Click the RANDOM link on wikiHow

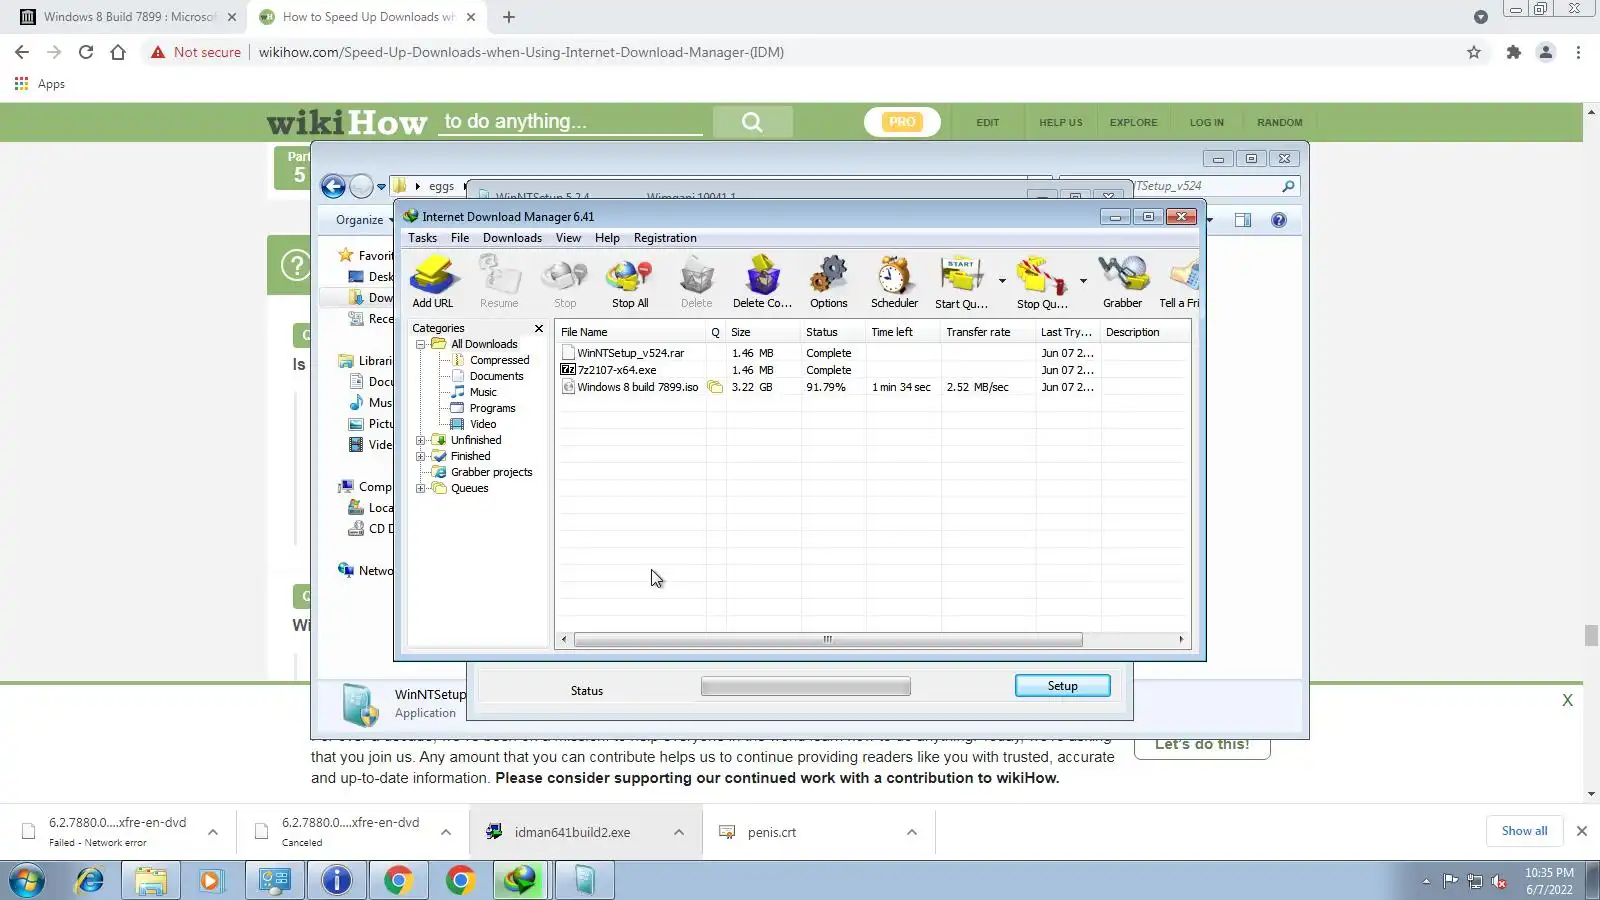click(x=1279, y=122)
